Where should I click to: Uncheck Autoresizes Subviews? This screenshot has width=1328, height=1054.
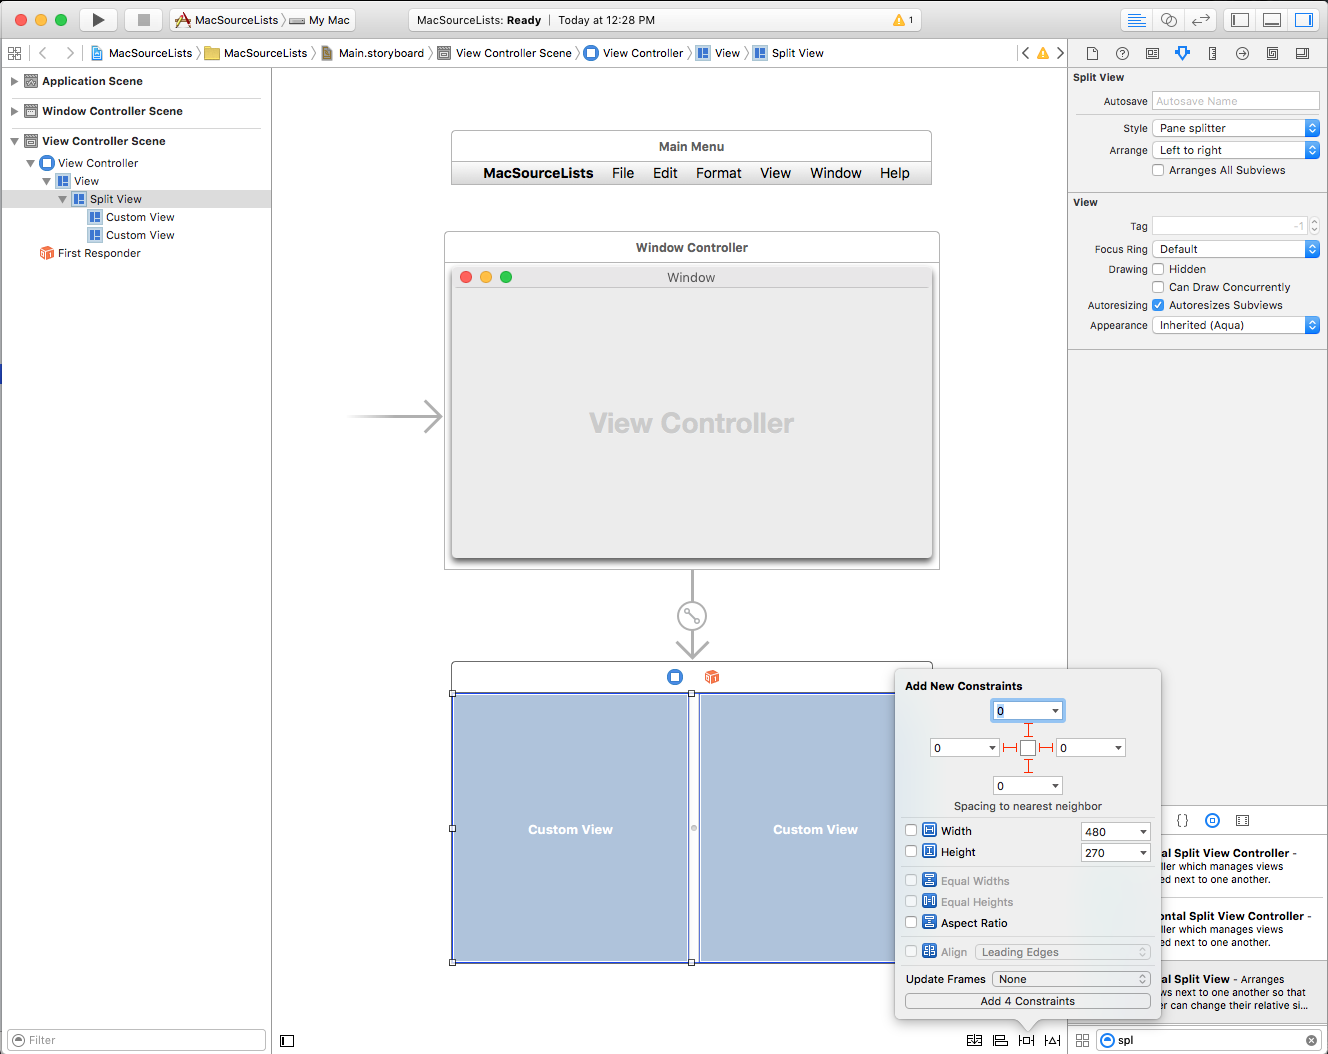point(1157,305)
